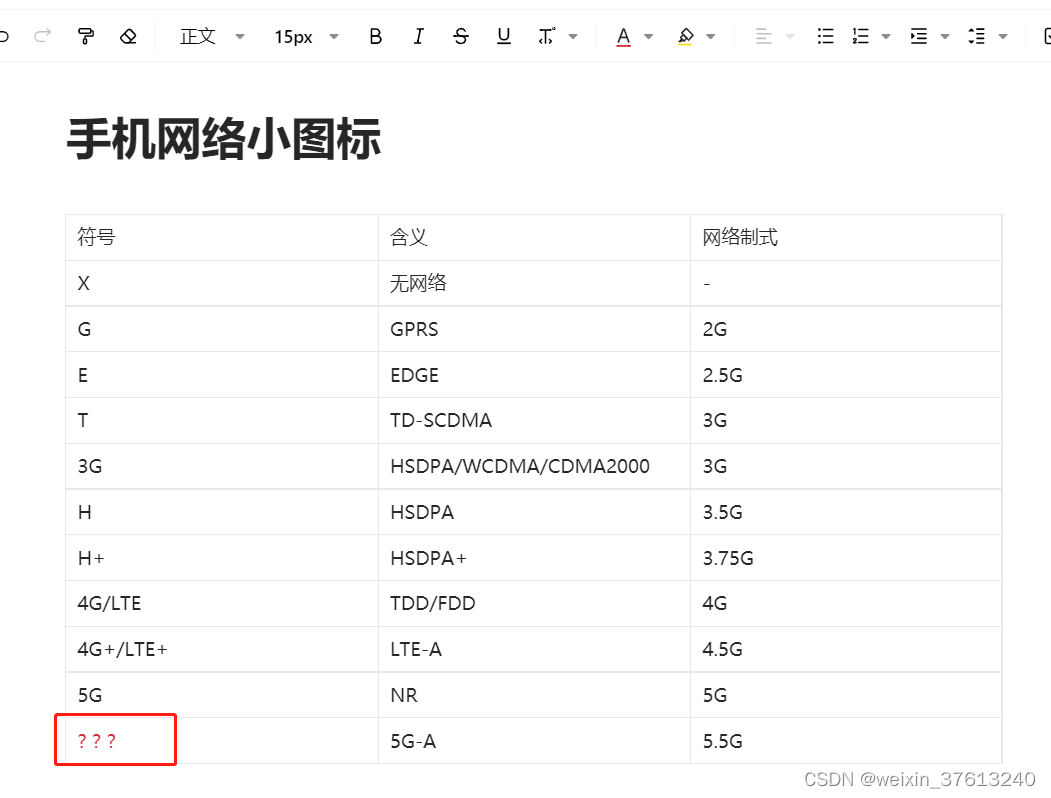Toggle bold formatting

(x=375, y=37)
